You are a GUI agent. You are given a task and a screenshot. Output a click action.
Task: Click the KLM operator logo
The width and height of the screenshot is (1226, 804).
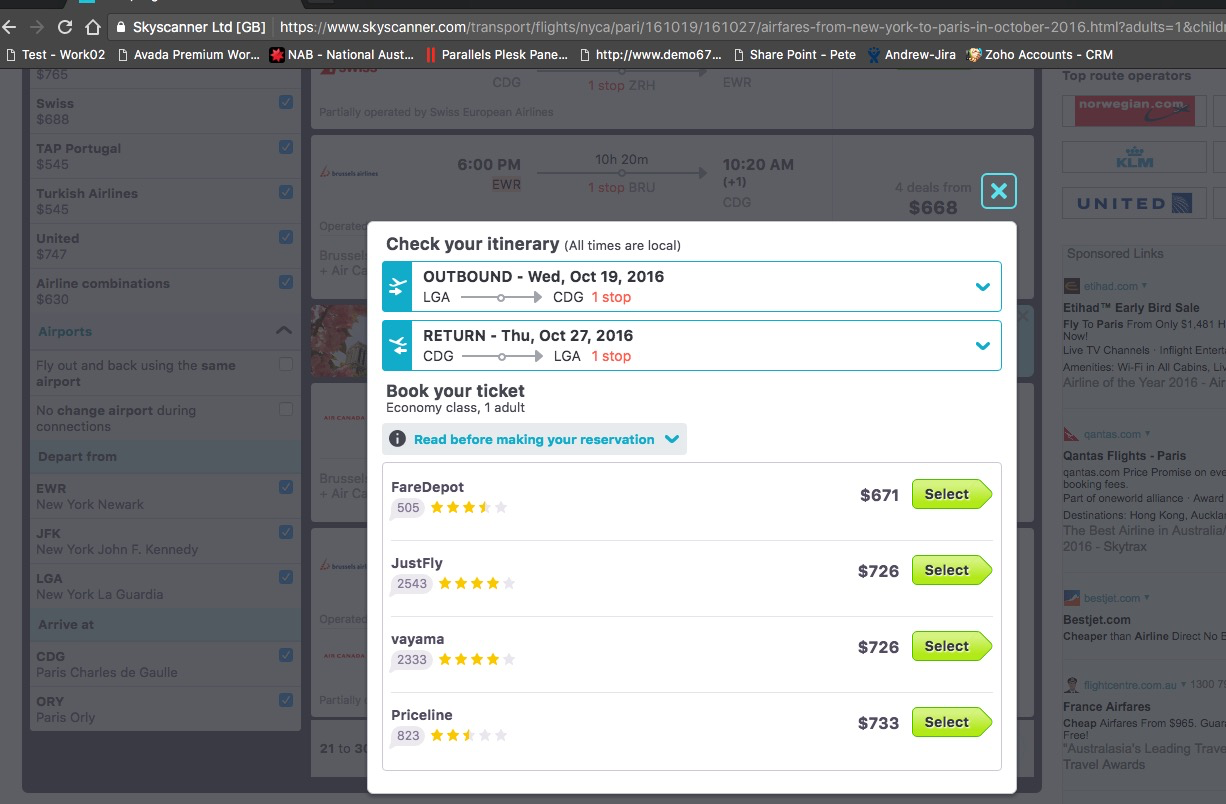click(1134, 157)
